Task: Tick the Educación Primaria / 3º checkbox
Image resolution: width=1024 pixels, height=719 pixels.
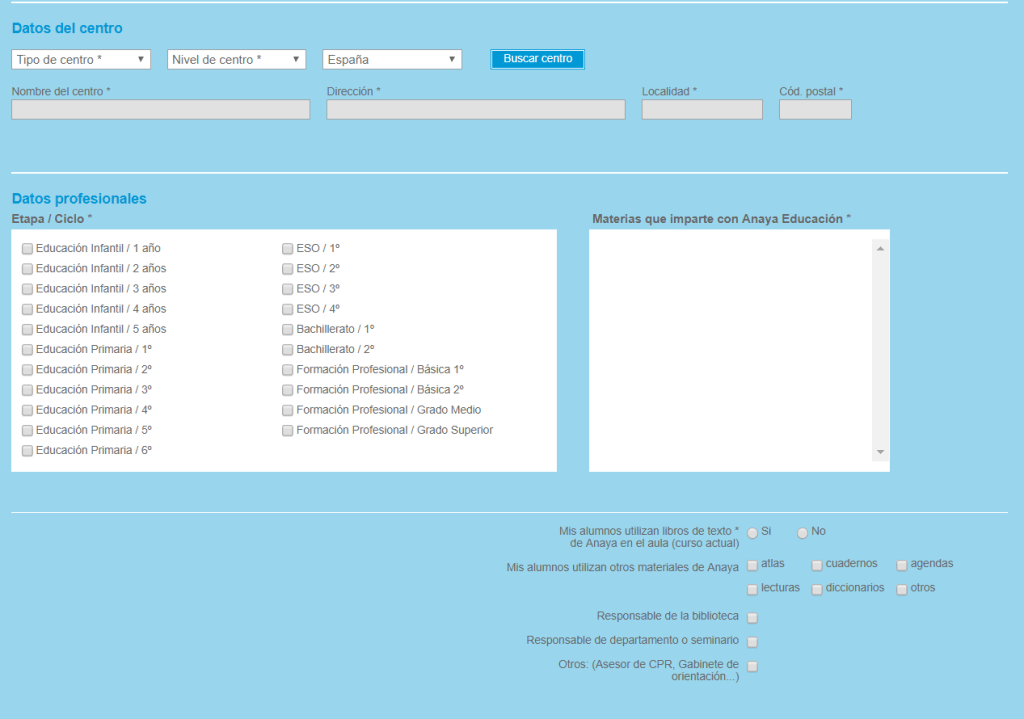Action: pyautogui.click(x=28, y=390)
